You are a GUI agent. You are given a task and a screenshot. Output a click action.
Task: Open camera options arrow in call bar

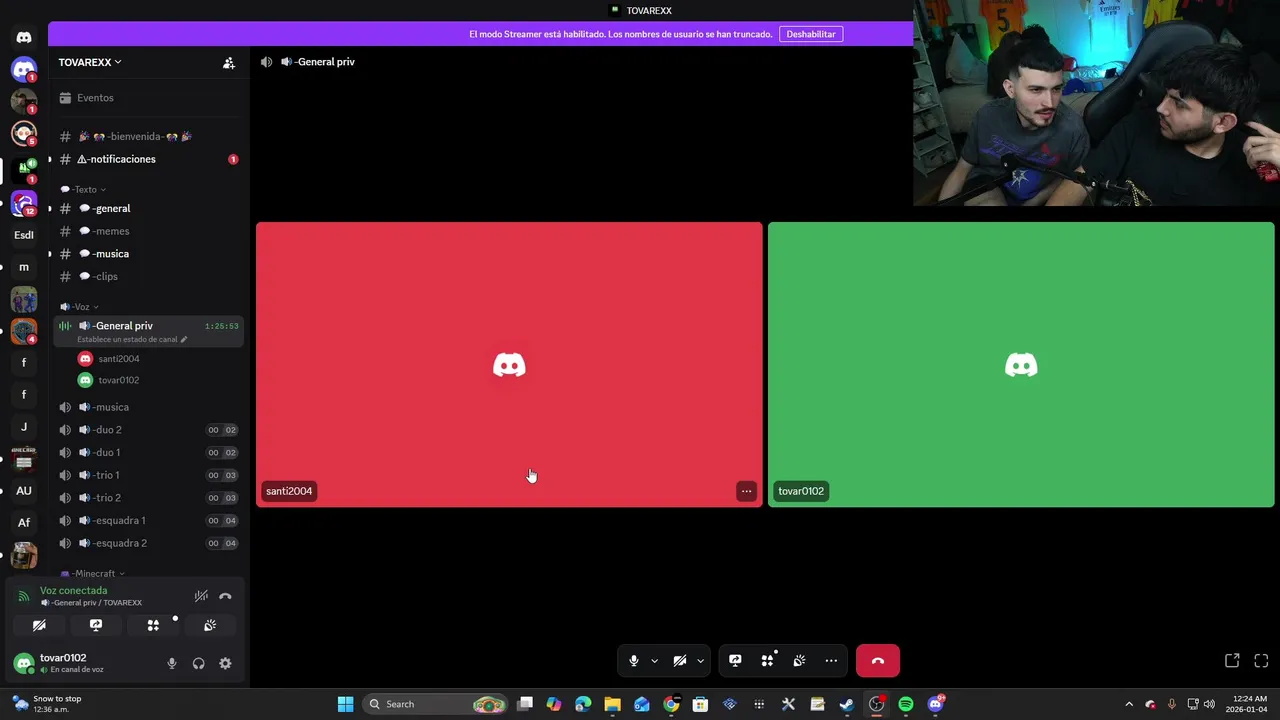point(700,661)
